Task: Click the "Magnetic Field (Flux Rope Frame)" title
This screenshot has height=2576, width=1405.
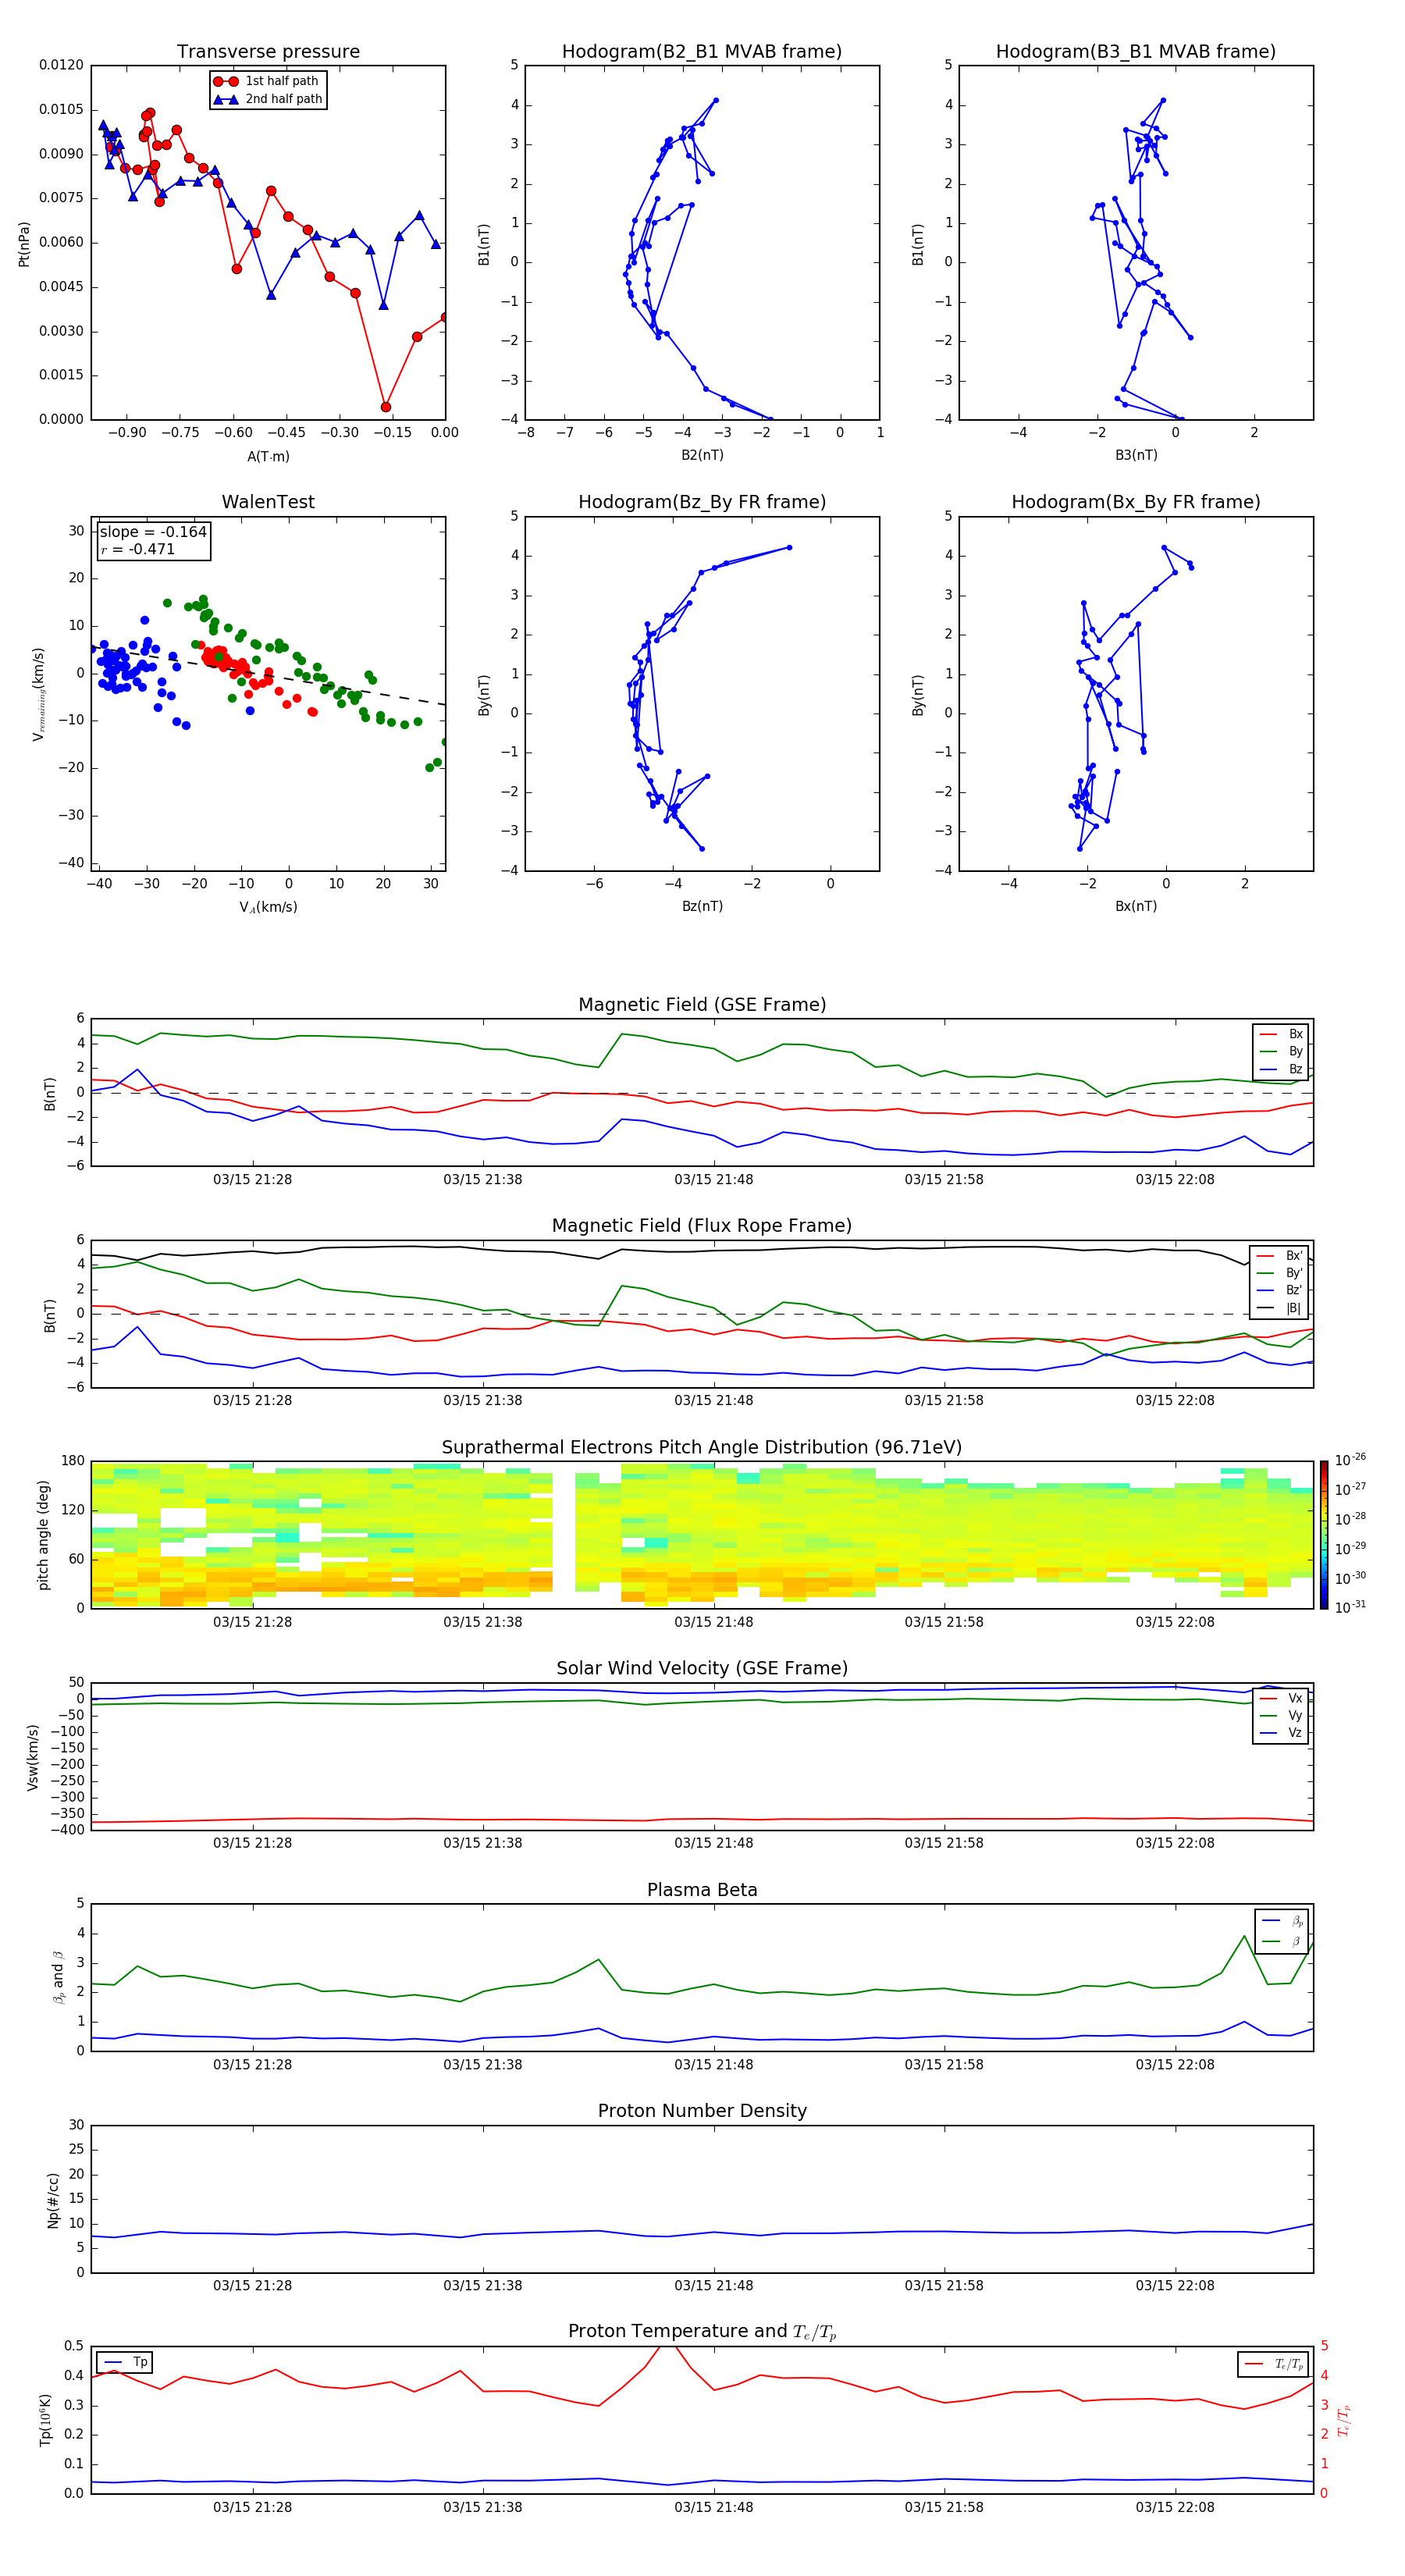Action: pos(702,1226)
